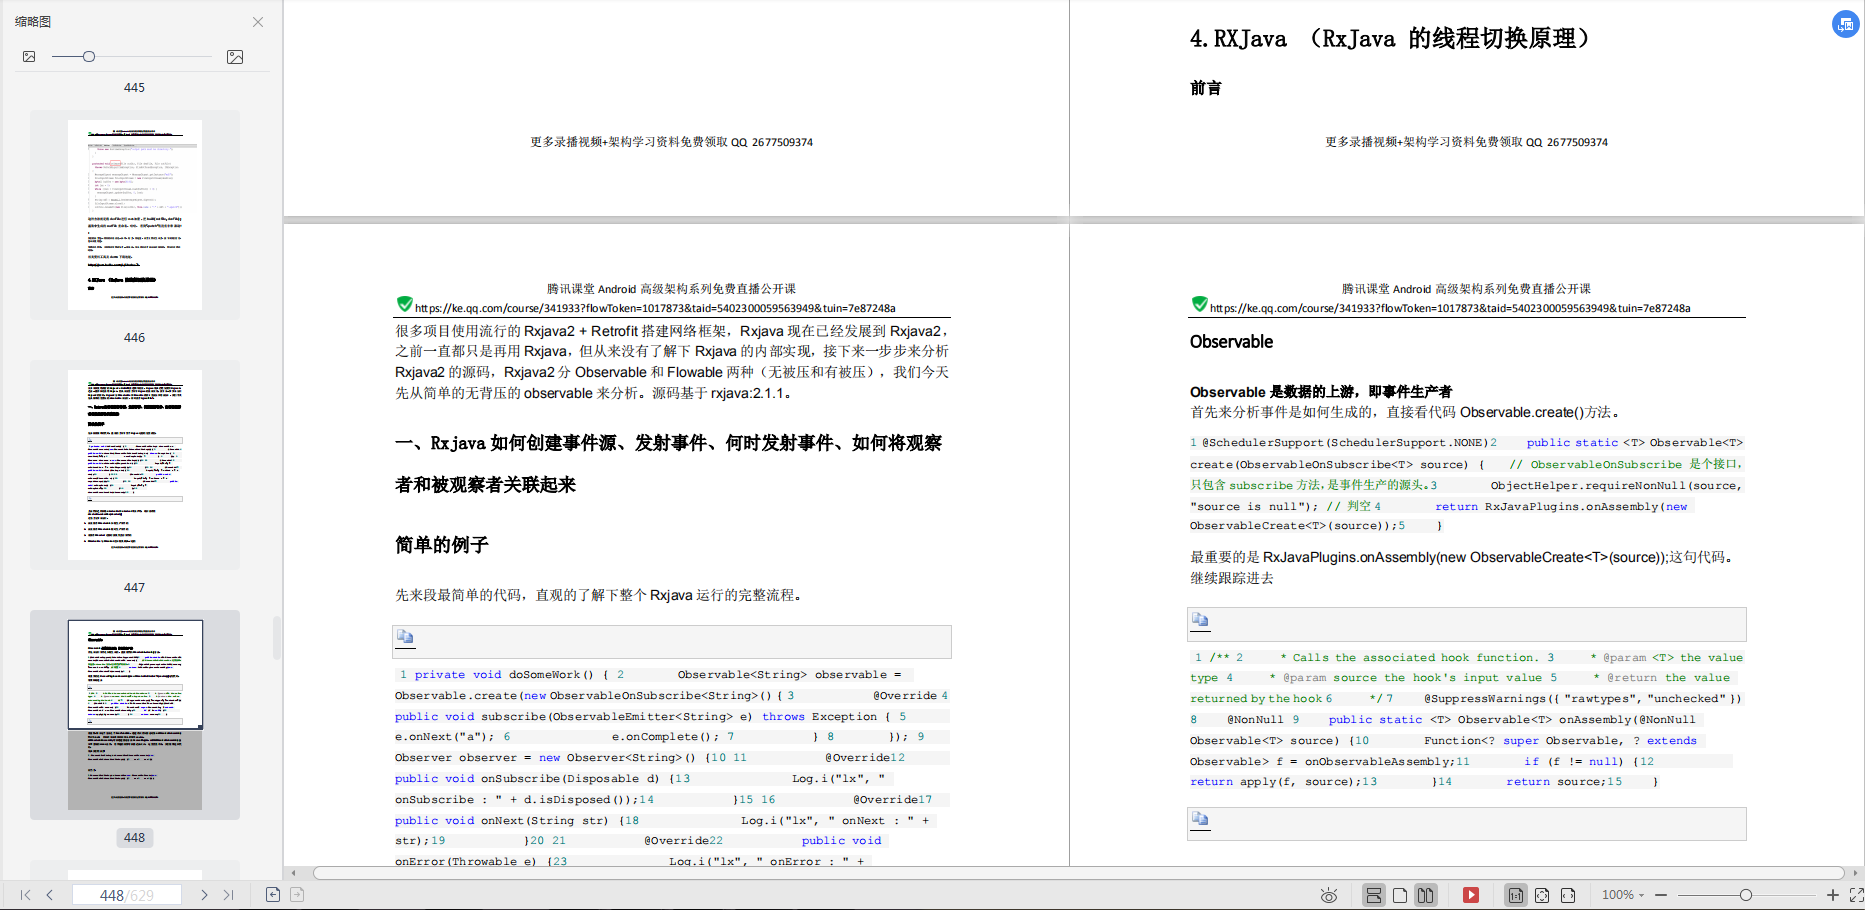Open page 446 thumbnail
The width and height of the screenshot is (1865, 910).
[135, 215]
